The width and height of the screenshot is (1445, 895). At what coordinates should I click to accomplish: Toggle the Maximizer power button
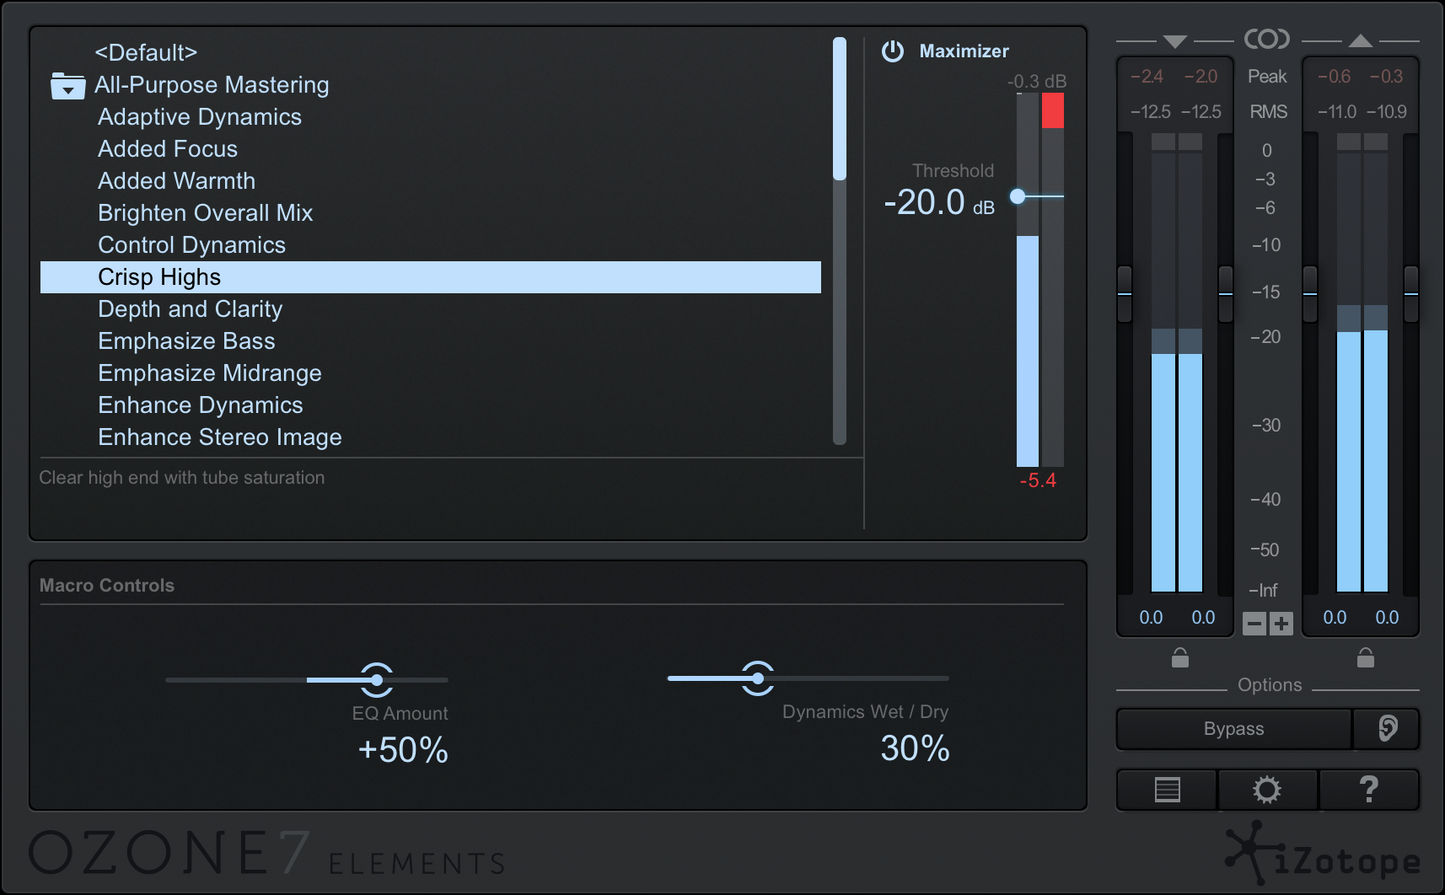click(892, 51)
